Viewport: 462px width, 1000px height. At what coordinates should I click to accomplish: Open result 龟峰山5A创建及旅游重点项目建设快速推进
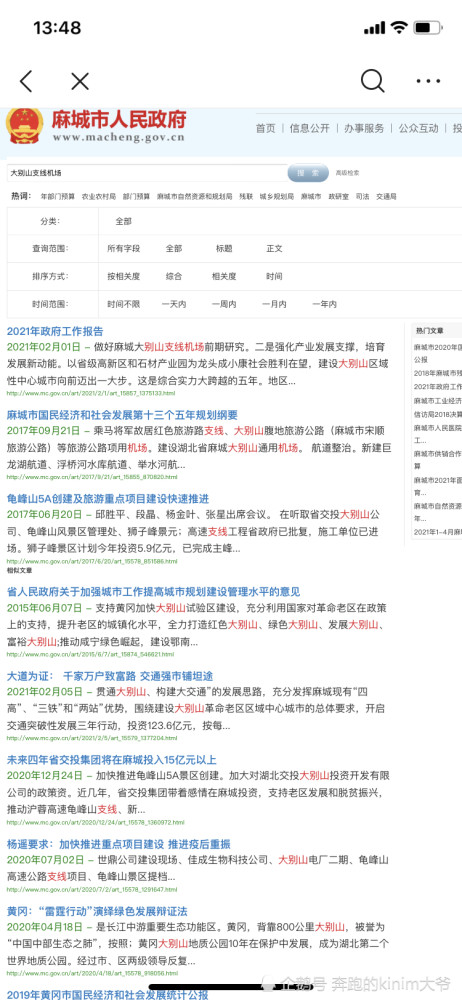point(108,499)
